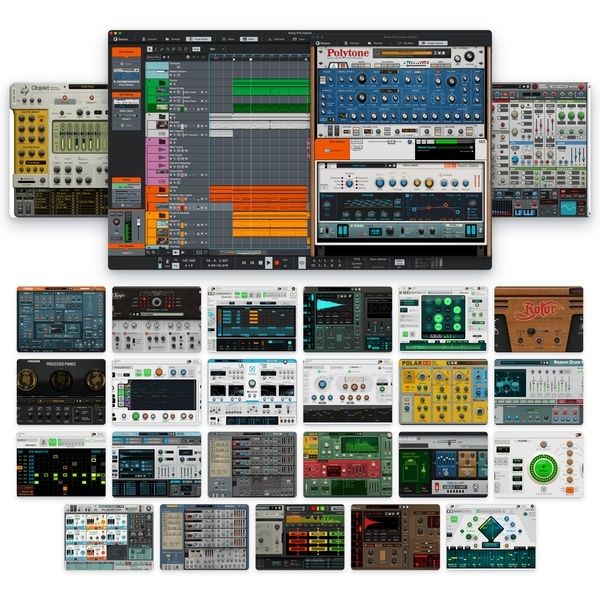This screenshot has width=600, height=600.
Task: Open the Browser button in detached rack window
Action: 375,43
